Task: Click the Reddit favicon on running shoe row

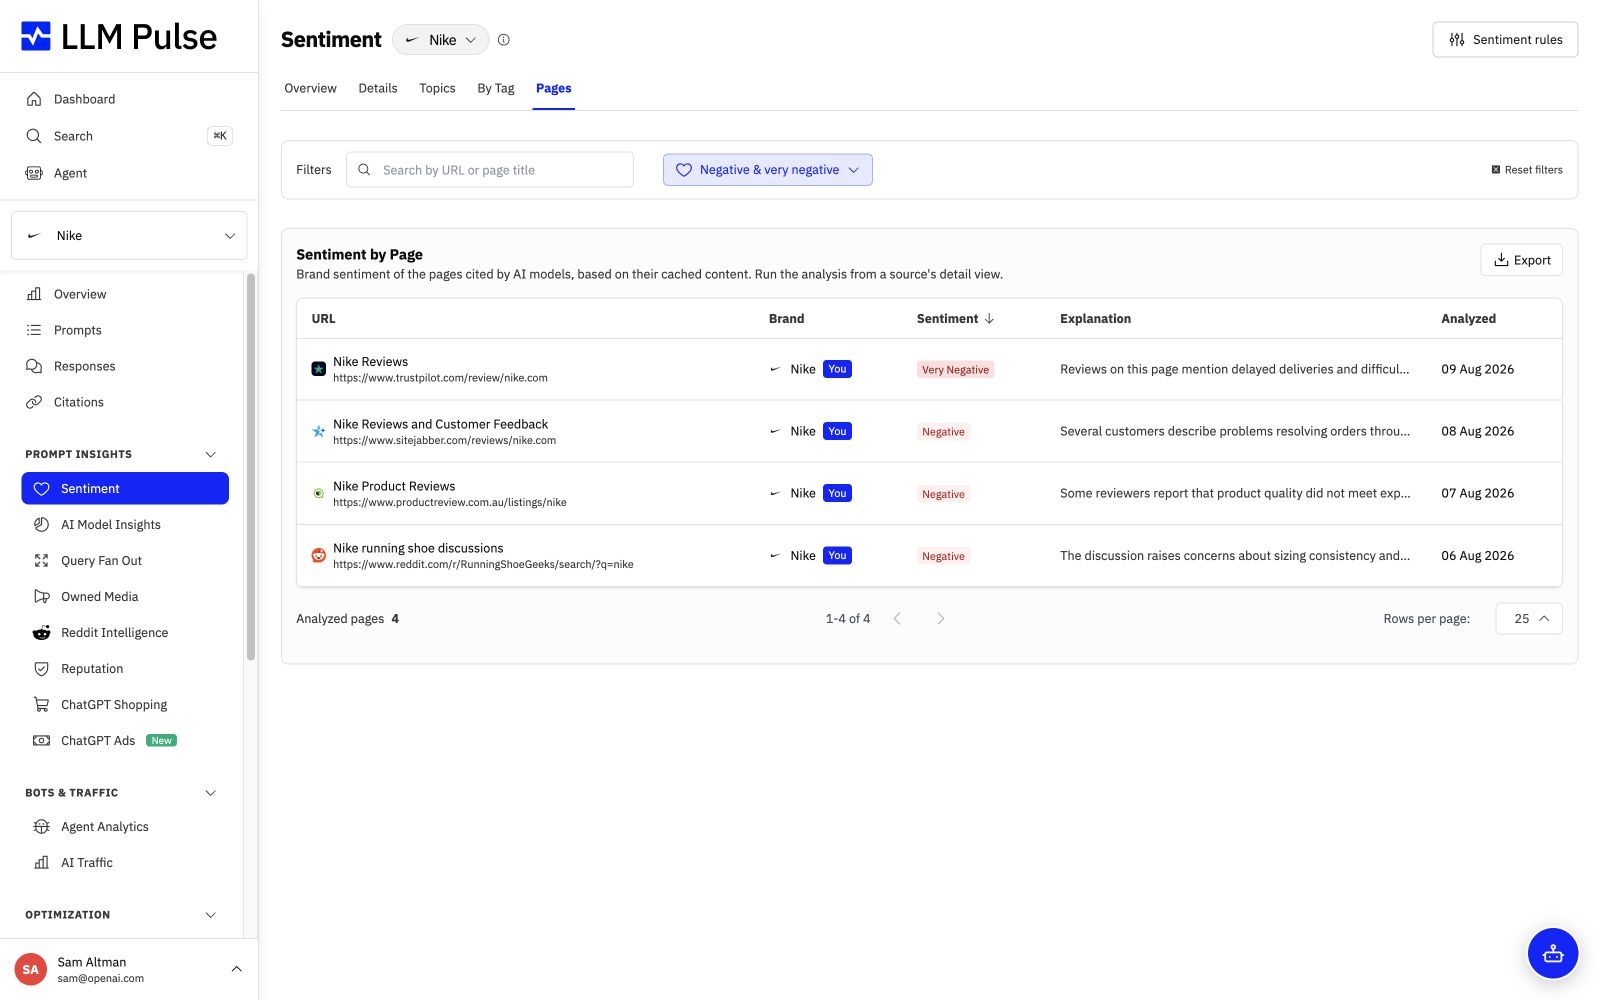Action: (318, 555)
